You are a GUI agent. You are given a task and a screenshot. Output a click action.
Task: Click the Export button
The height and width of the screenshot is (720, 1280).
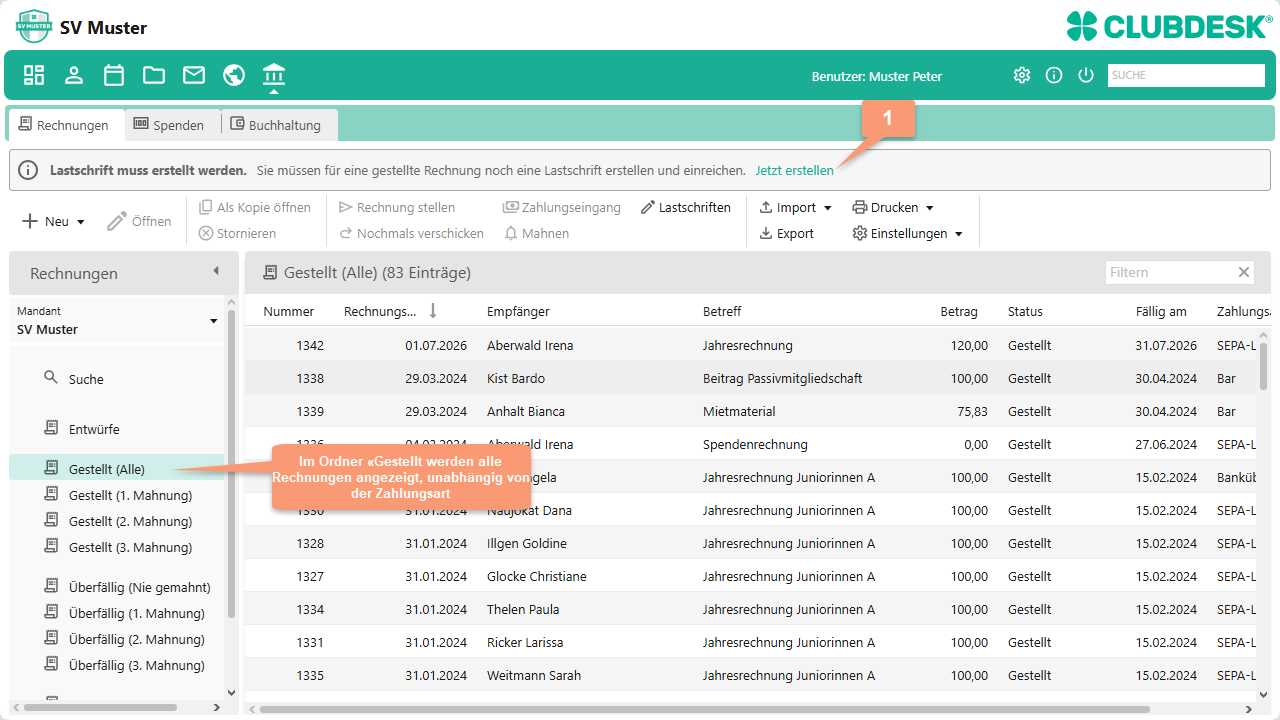tap(786, 233)
